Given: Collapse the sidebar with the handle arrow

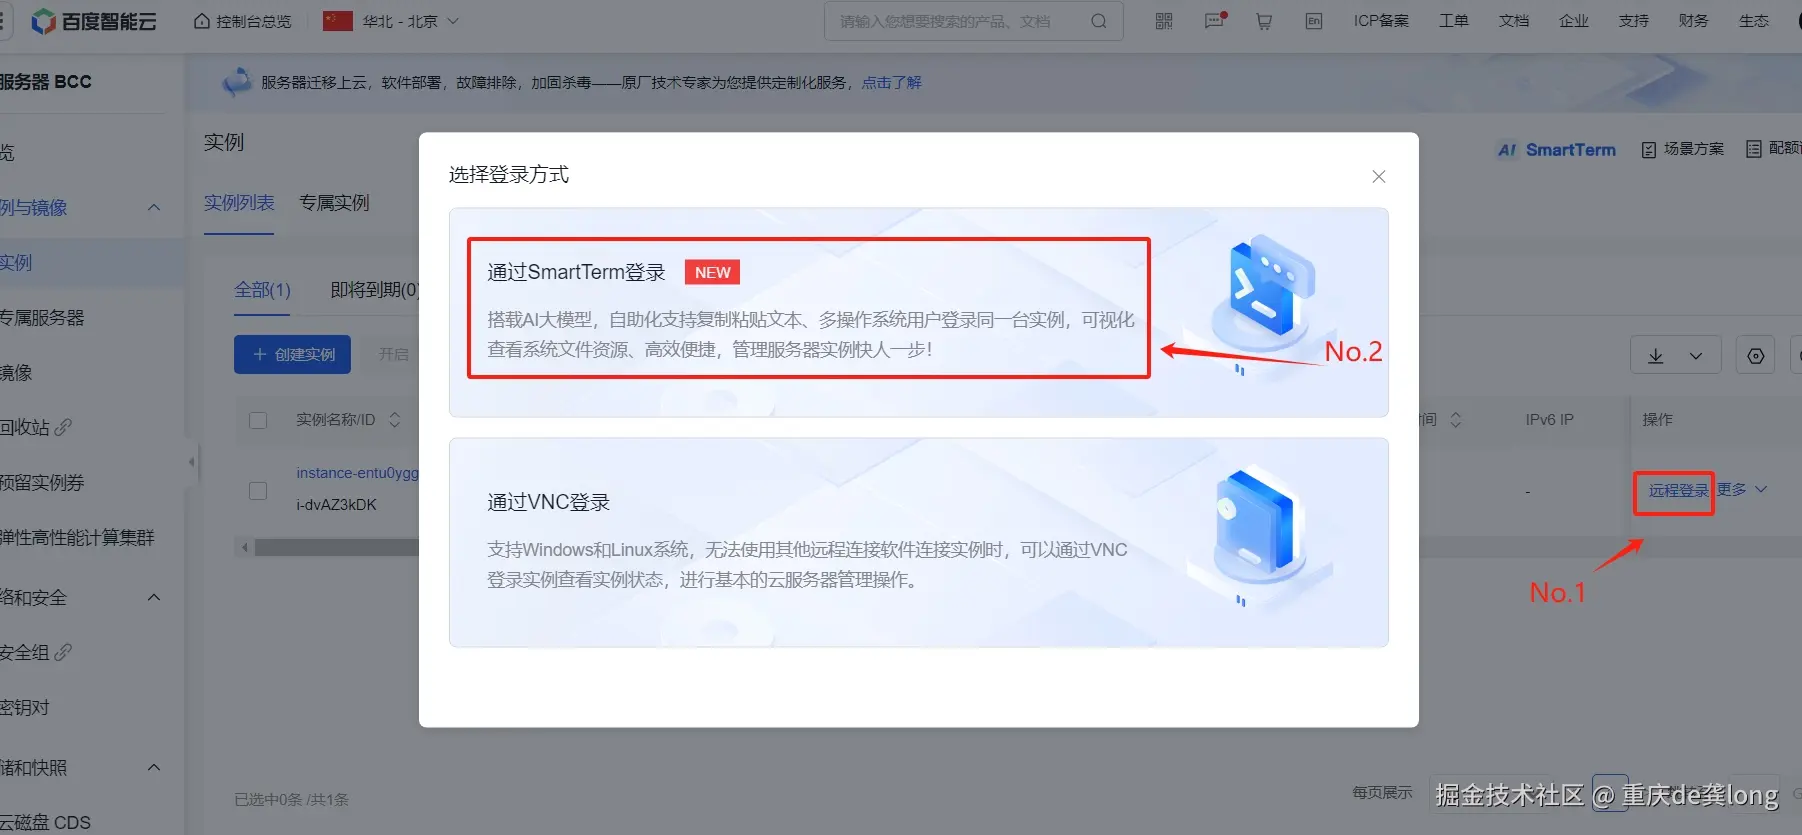Looking at the screenshot, I should coord(191,462).
